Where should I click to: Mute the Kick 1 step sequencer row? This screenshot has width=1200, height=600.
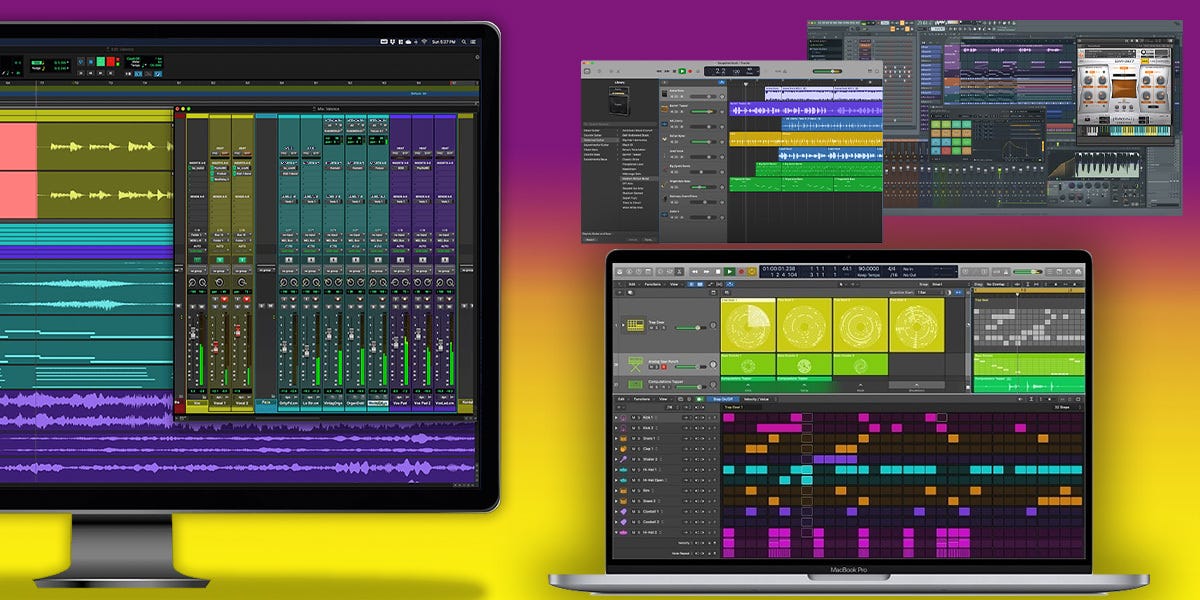tap(631, 416)
